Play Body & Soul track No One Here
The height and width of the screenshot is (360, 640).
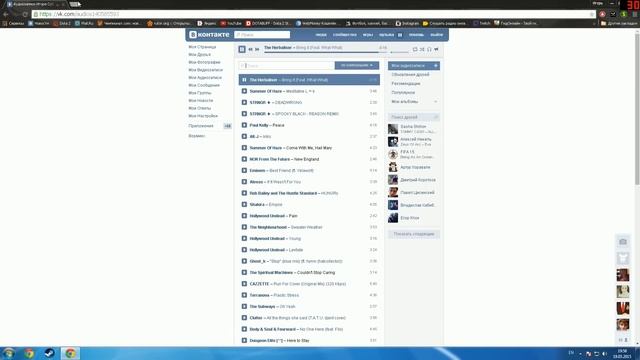tap(244, 329)
